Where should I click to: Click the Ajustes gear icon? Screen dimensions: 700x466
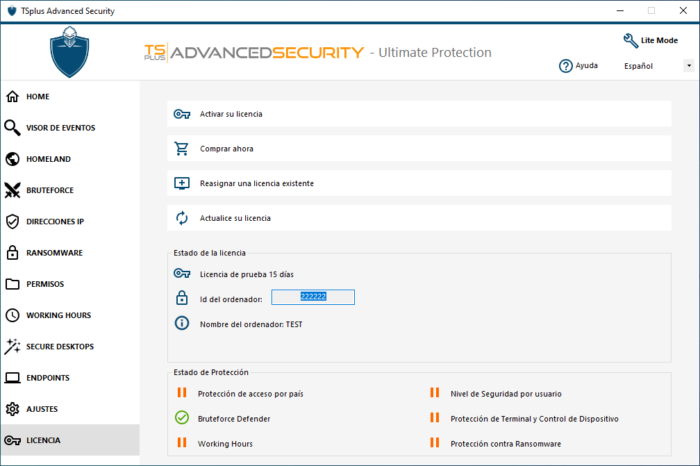[x=12, y=409]
